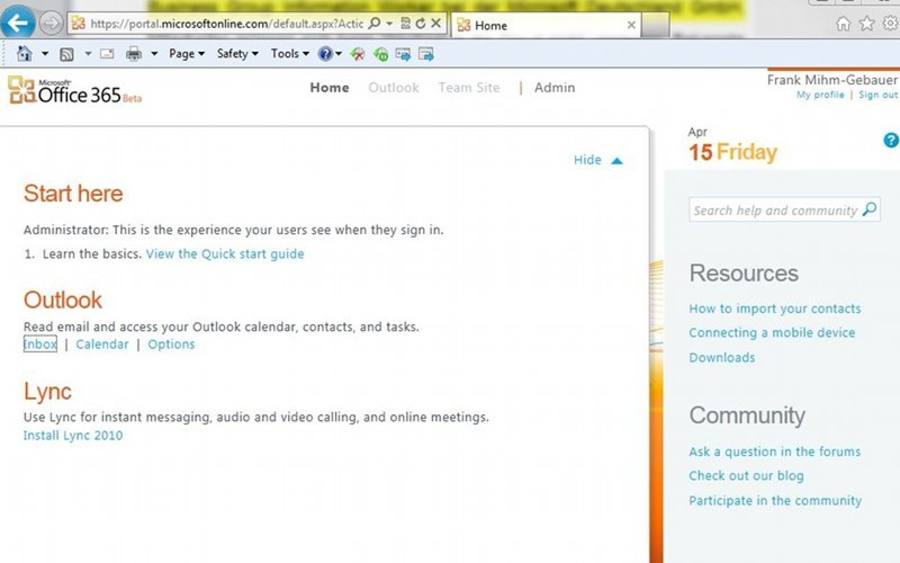Click the Read mail envelope icon
Screen dimensions: 900x563
click(x=107, y=54)
